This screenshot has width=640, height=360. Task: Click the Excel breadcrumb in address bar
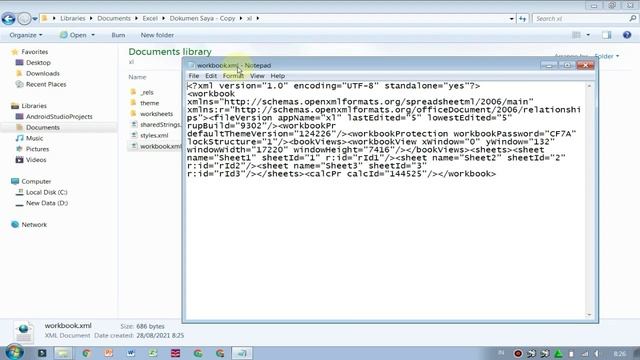click(150, 18)
